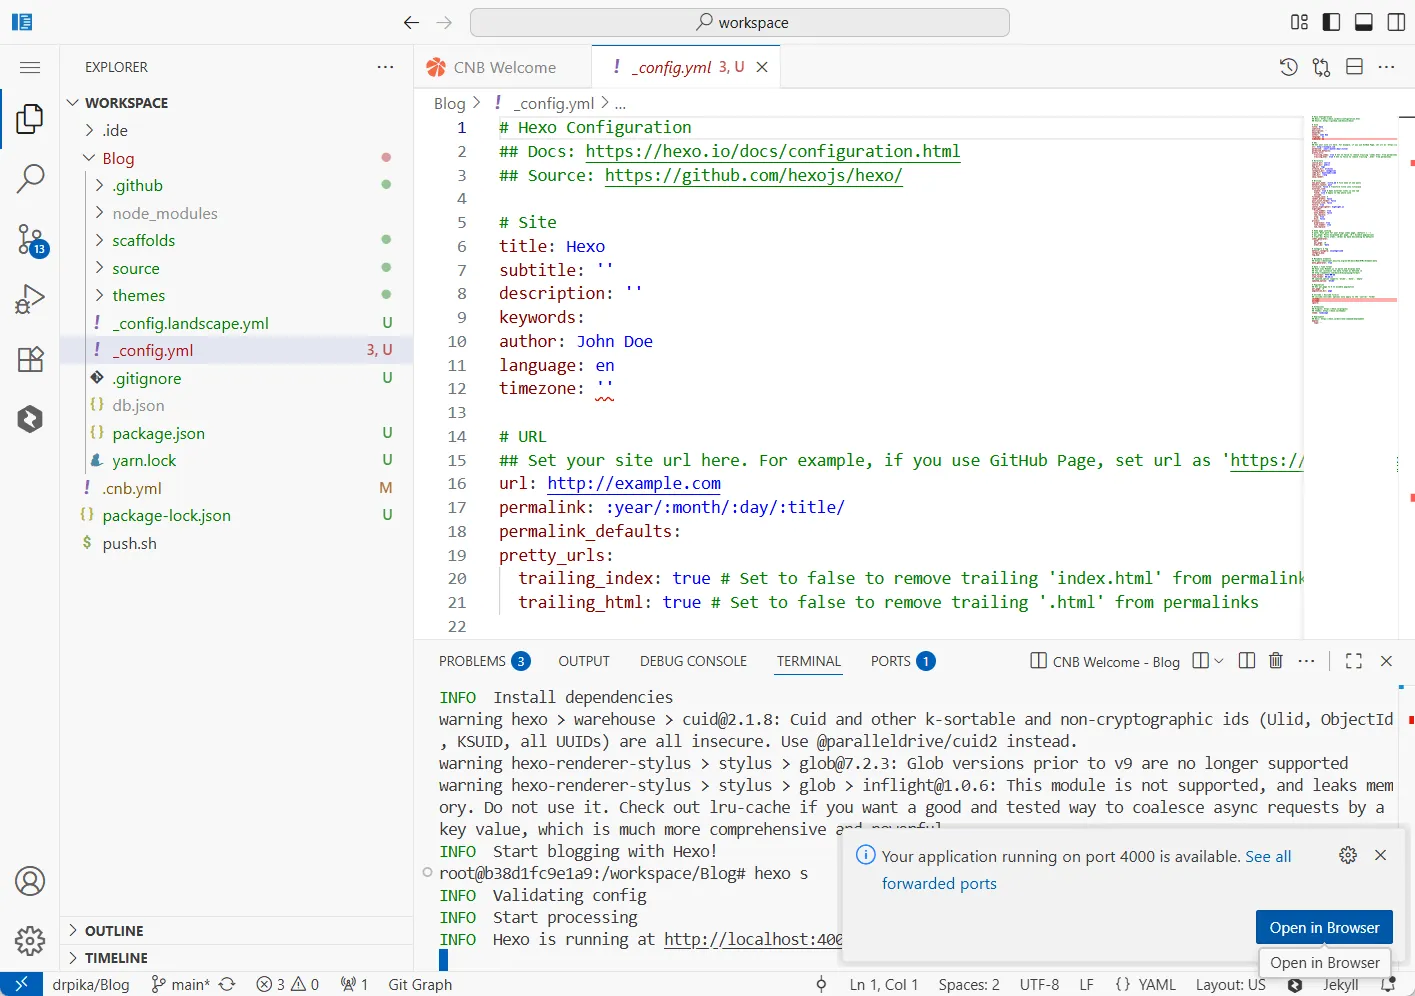Viewport: 1415px width, 996px height.
Task: Open the Explorer view in activity bar
Action: point(30,119)
